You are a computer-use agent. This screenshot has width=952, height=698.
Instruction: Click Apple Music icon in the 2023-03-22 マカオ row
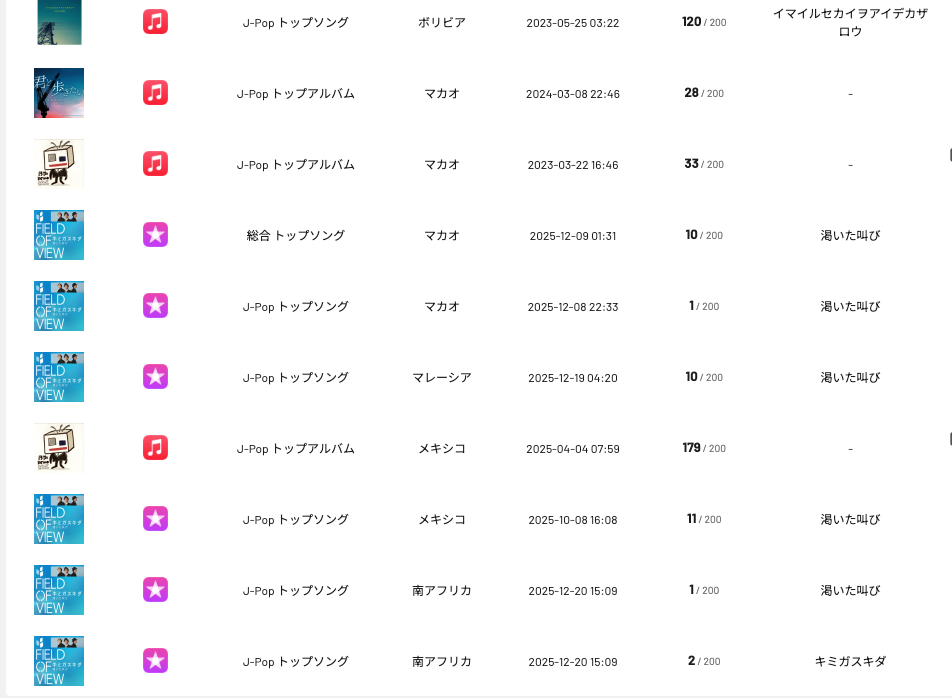[x=155, y=164]
